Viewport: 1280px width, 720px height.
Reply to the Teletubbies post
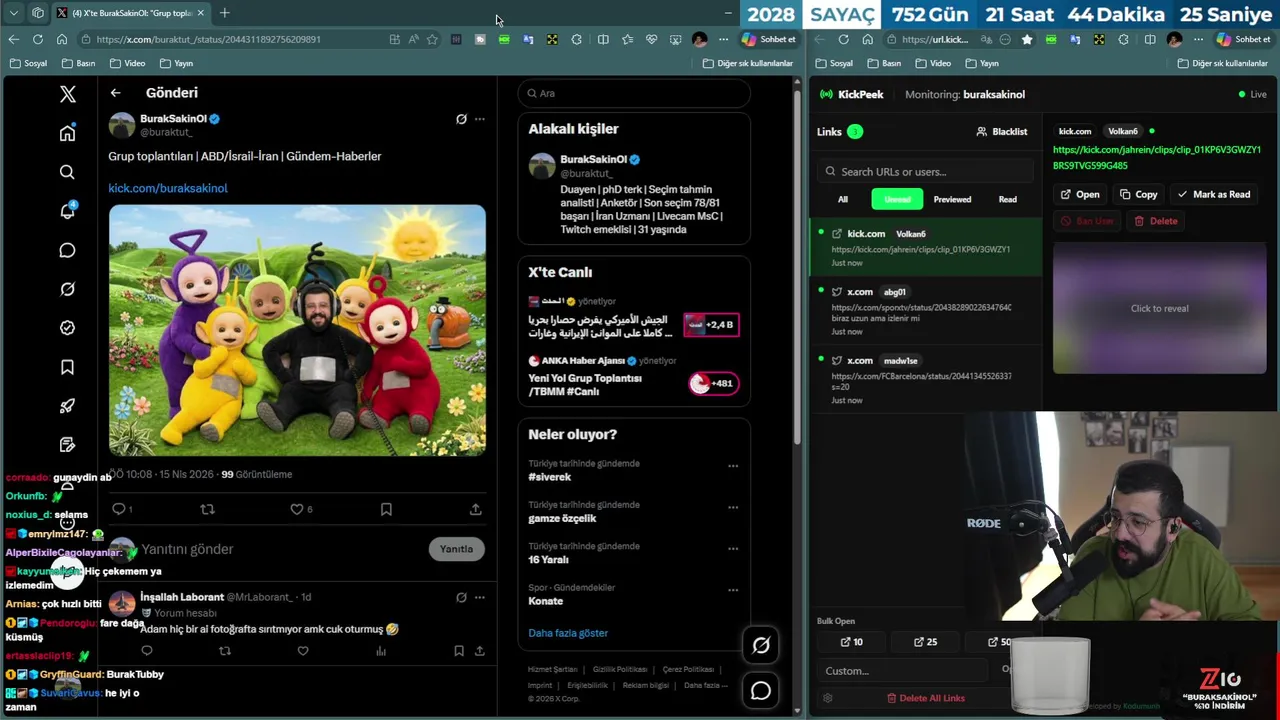(x=119, y=509)
